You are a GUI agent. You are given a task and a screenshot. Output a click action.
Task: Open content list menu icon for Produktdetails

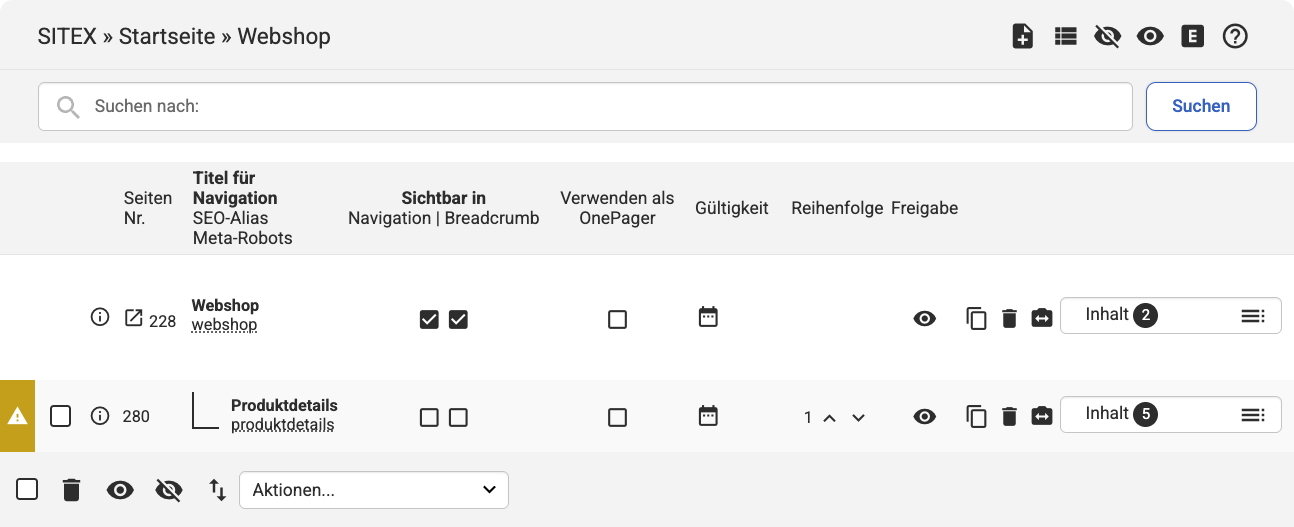coord(1253,414)
